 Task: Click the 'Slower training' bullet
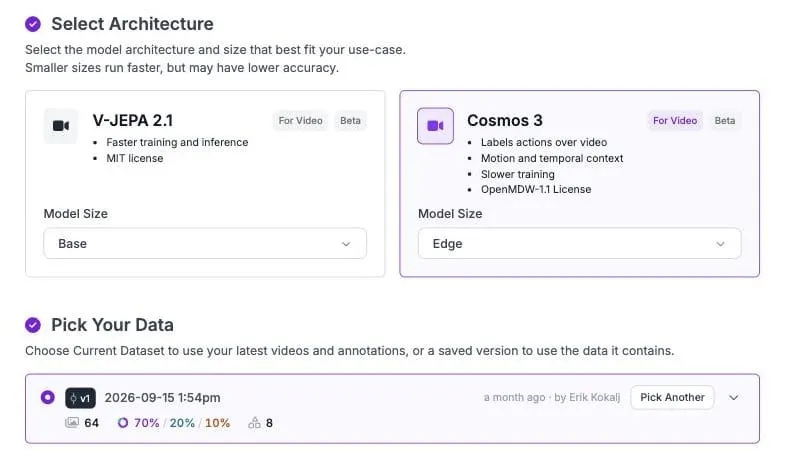point(518,174)
